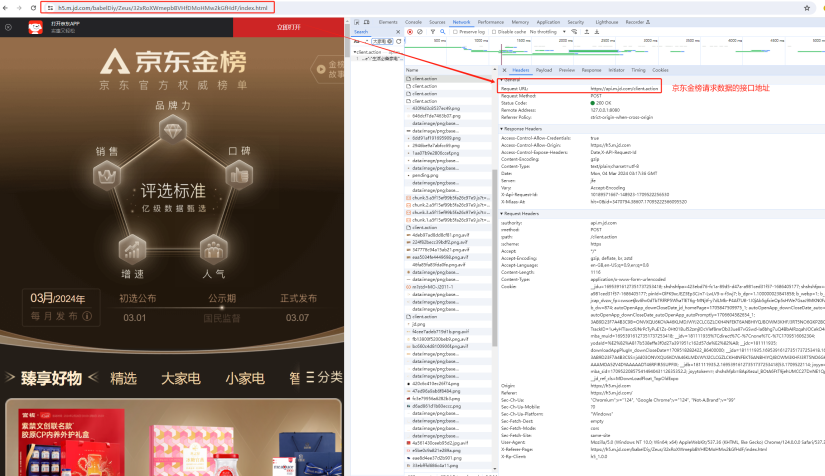This screenshot has width=825, height=476.
Task: Open the Timing tab of the request
Action: tap(638, 70)
